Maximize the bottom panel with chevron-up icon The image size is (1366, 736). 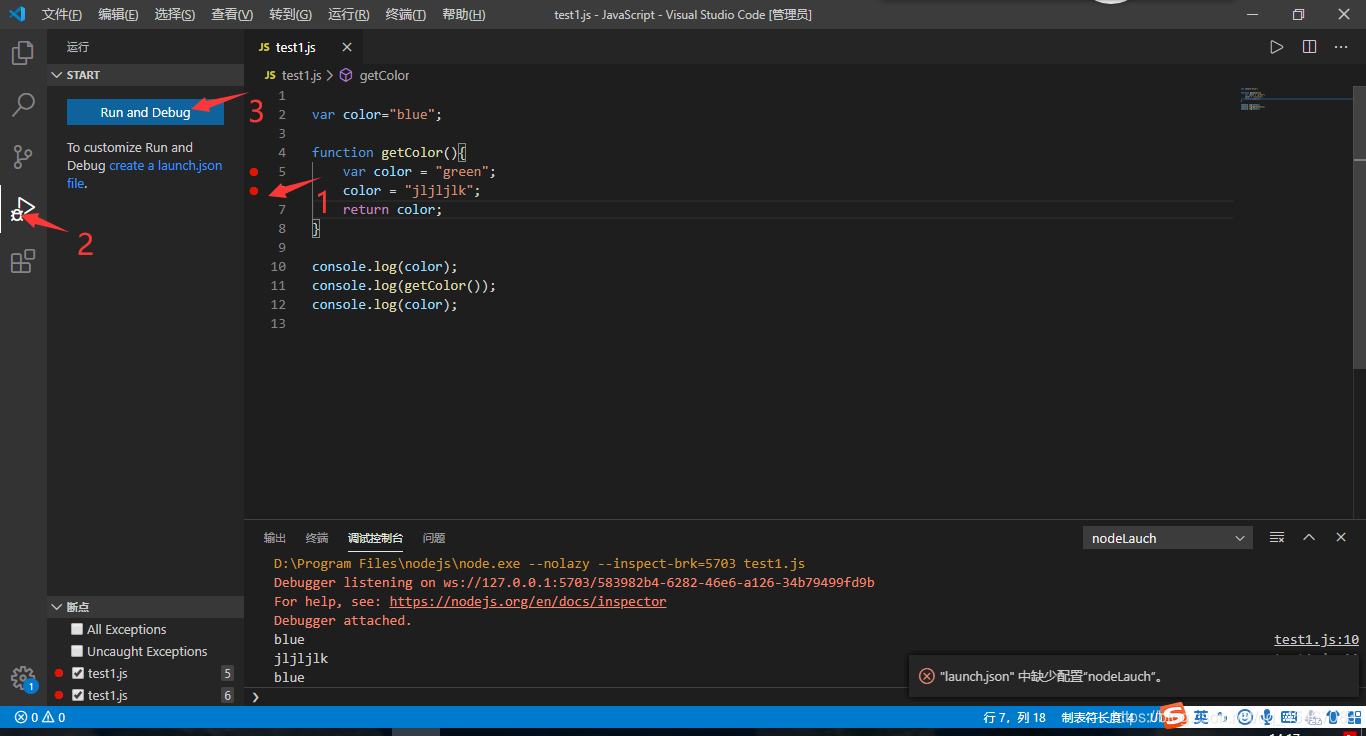(1309, 537)
